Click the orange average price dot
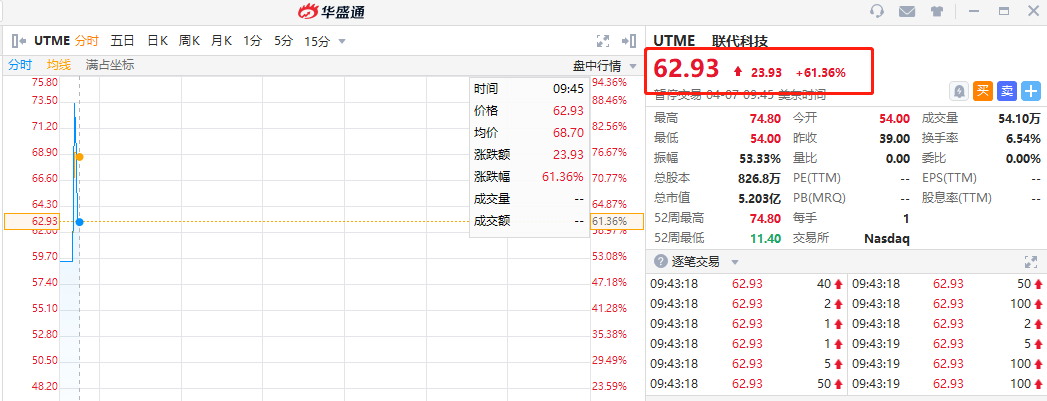This screenshot has height=401, width=1047. pyautogui.click(x=79, y=157)
